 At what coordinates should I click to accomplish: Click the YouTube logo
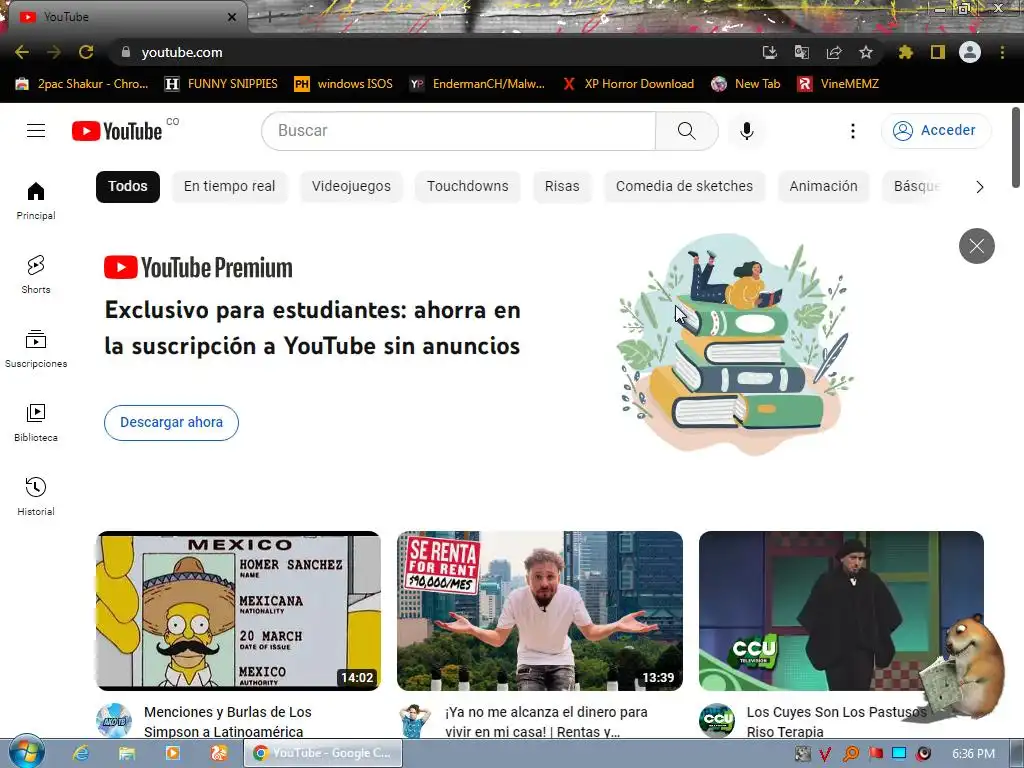[117, 131]
